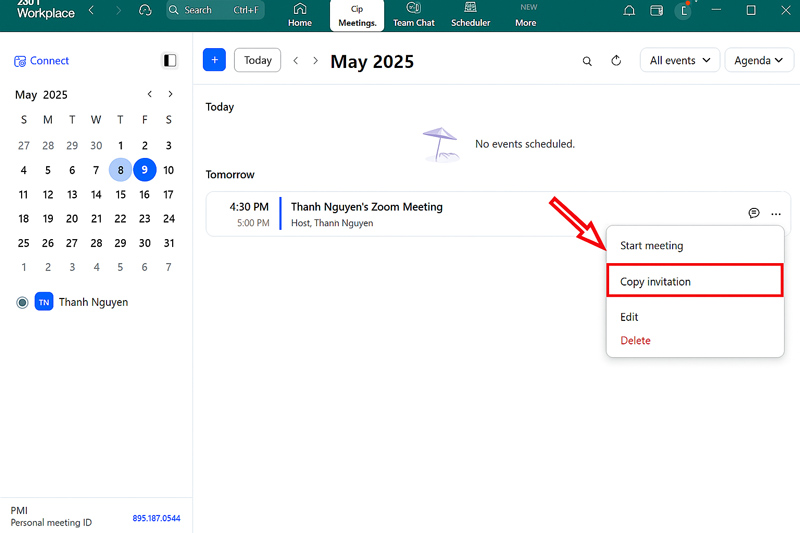Open the Home tab
Viewport: 800px width, 533px height.
(x=299, y=15)
